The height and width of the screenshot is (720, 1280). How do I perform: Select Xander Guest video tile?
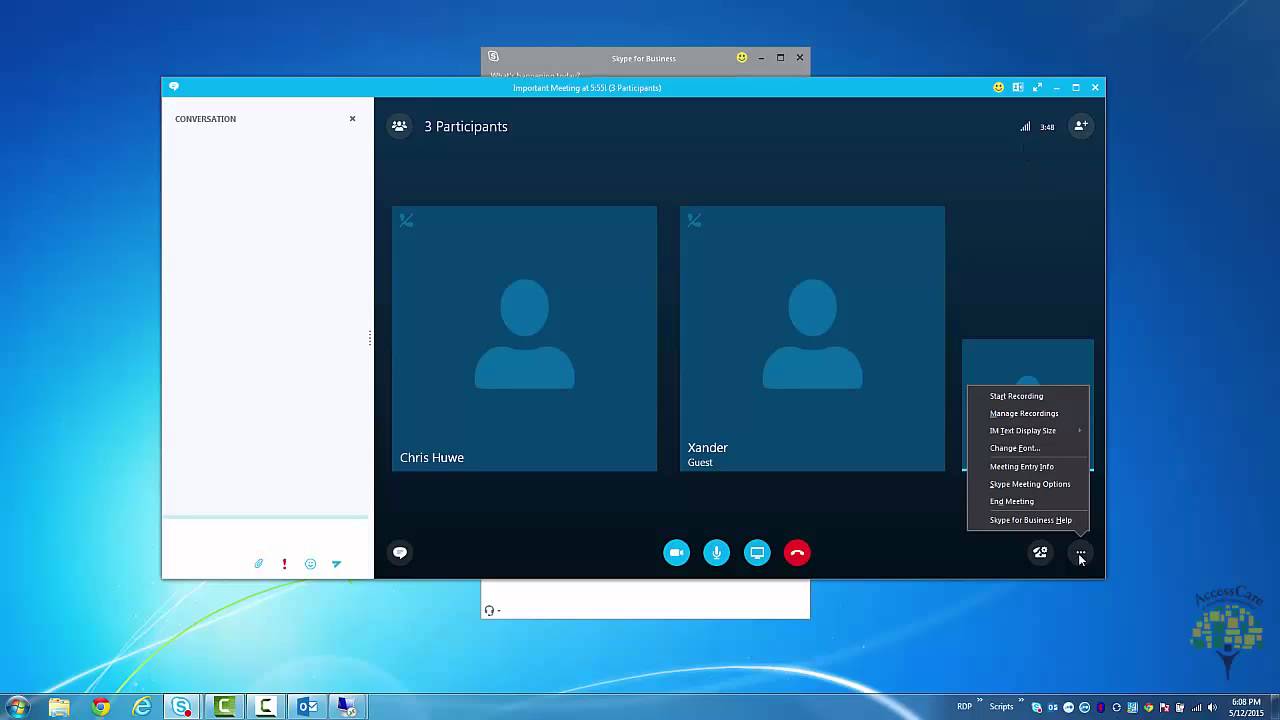point(812,338)
